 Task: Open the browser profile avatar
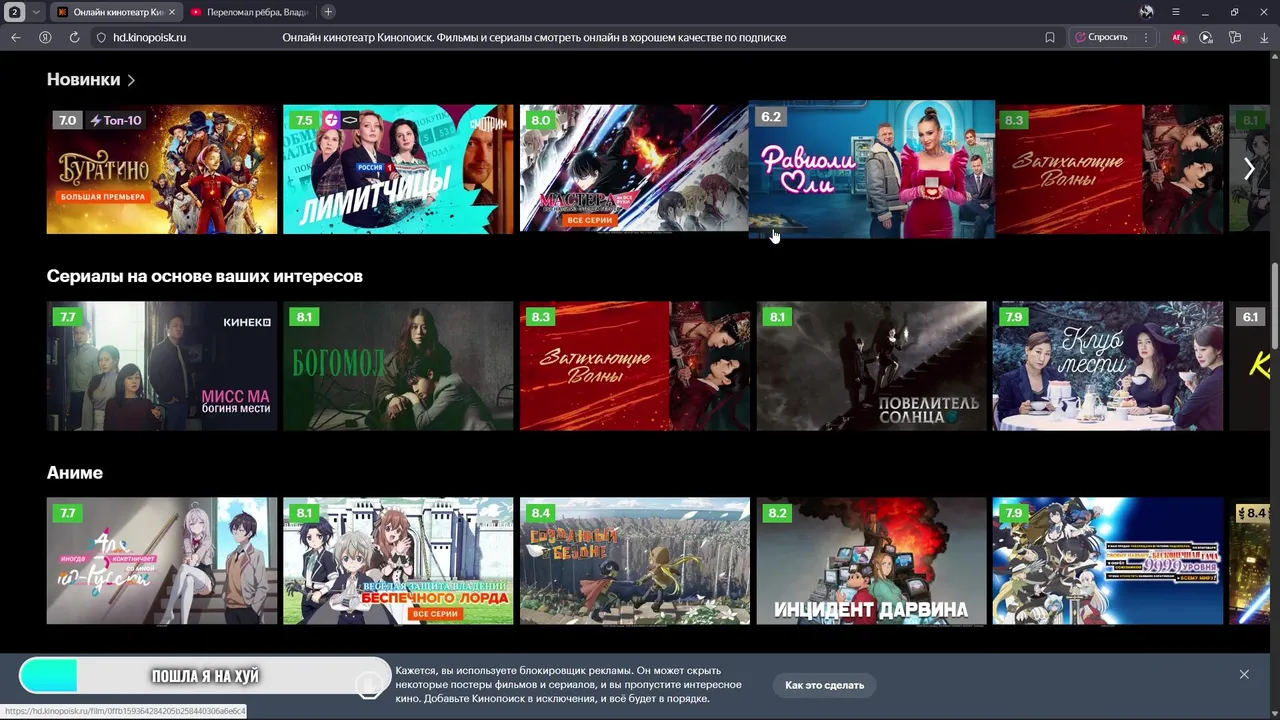[1146, 12]
